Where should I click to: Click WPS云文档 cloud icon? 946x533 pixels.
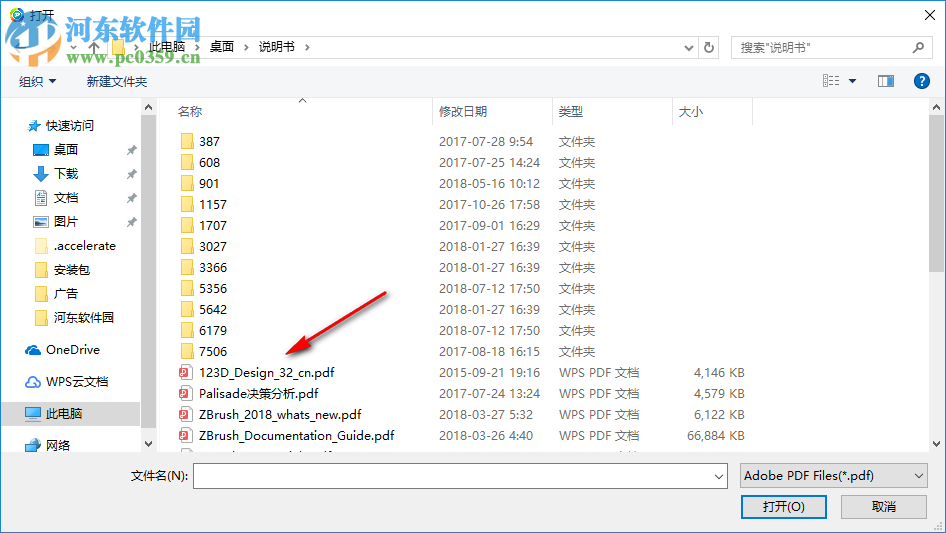pyautogui.click(x=33, y=382)
